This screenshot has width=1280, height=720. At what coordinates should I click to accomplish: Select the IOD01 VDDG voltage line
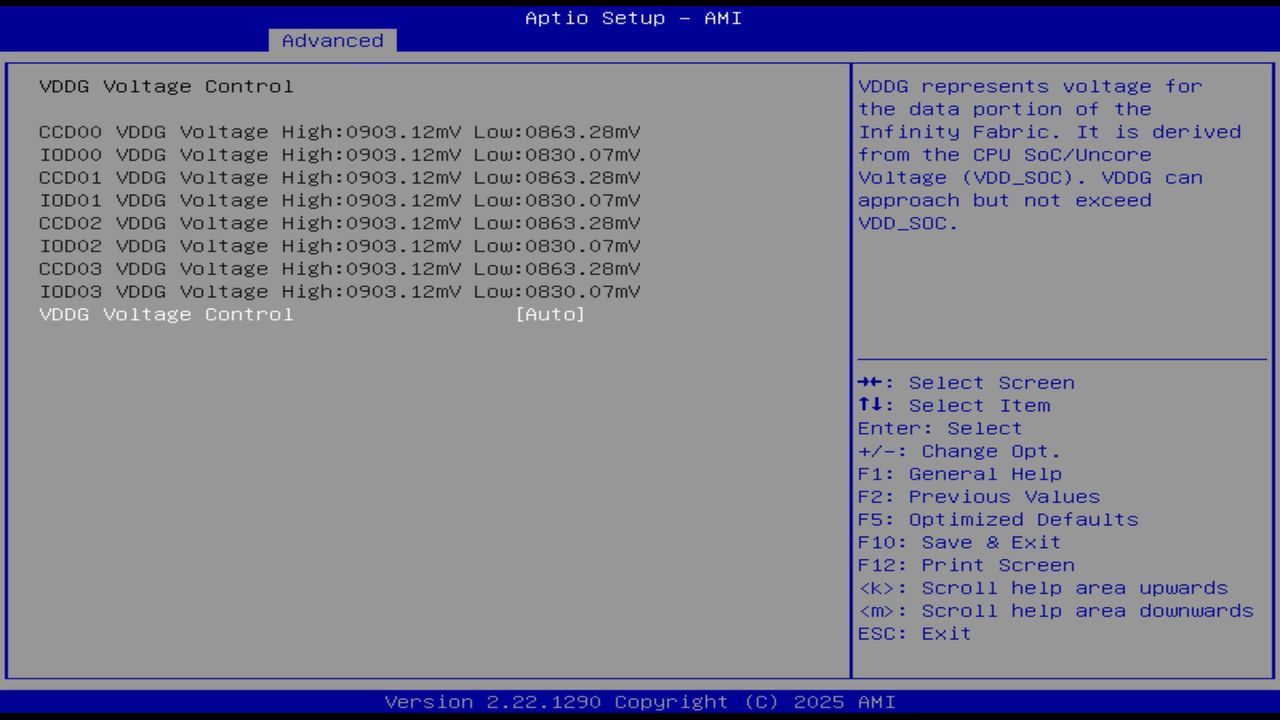[x=339, y=200]
